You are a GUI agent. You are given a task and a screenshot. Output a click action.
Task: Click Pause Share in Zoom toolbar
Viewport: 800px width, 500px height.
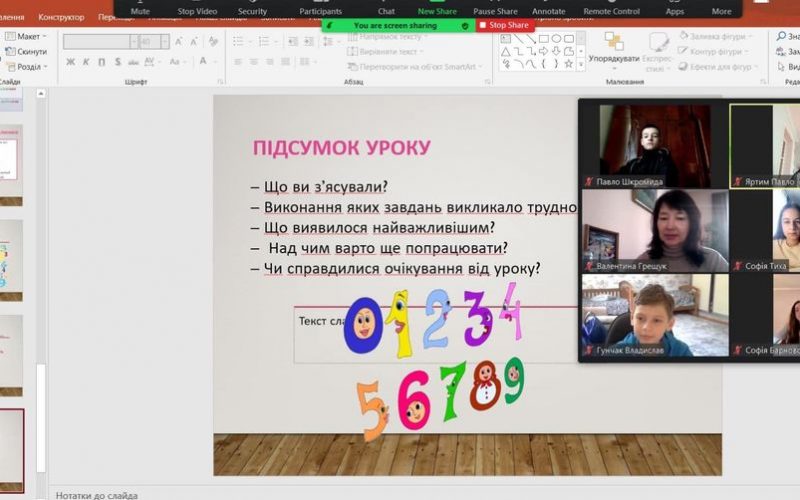pyautogui.click(x=495, y=8)
